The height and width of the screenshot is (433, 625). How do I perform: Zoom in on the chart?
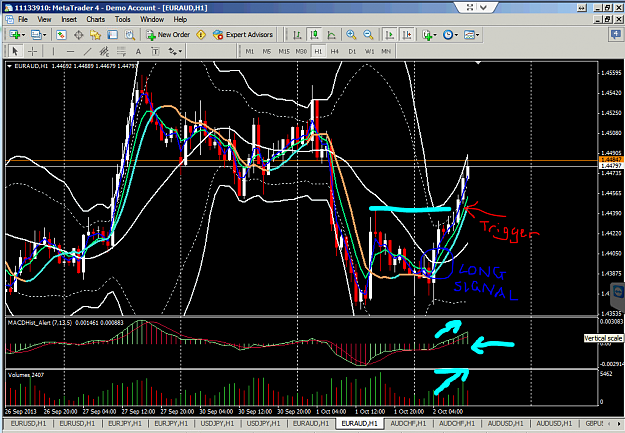tap(351, 35)
